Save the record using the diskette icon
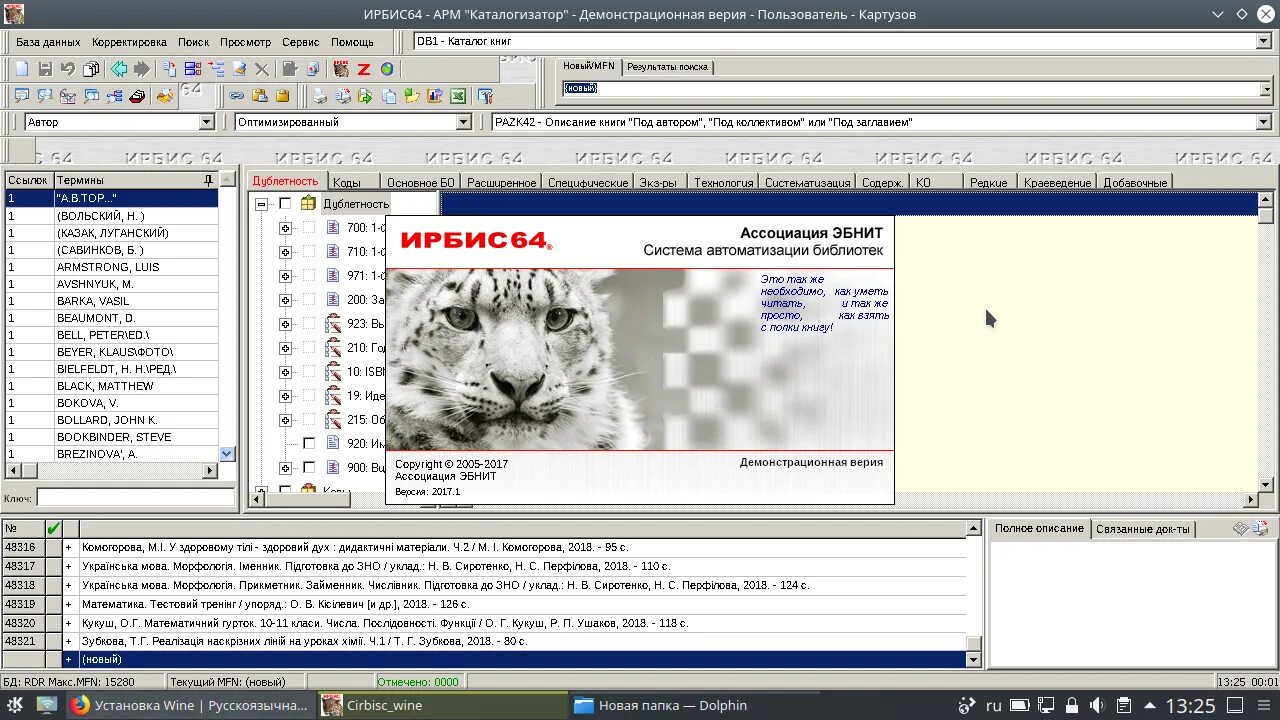The width and height of the screenshot is (1280, 720). click(46, 68)
